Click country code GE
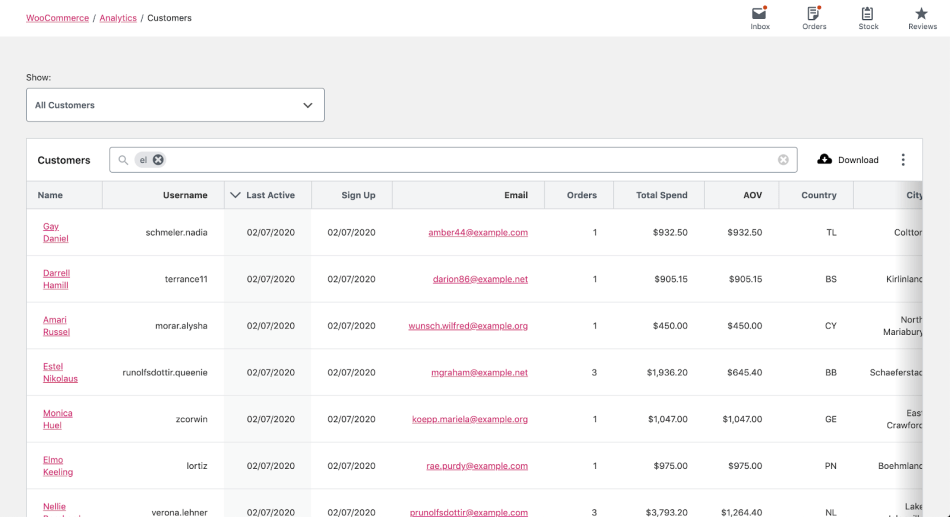The width and height of the screenshot is (950, 517). [831, 419]
